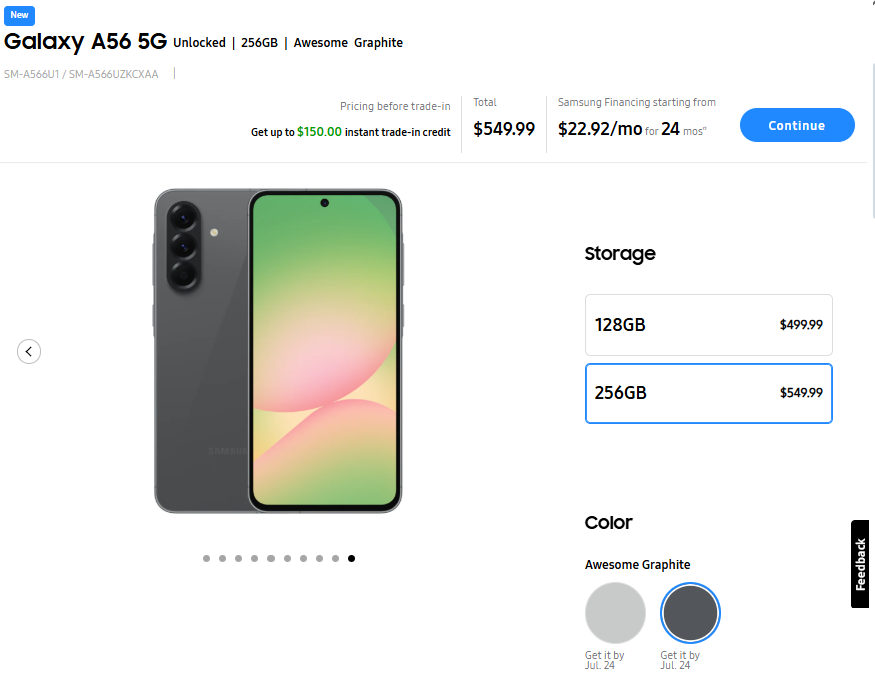This screenshot has width=875, height=699.
Task: Click the Galaxy A56 phone image
Action: [x=278, y=351]
